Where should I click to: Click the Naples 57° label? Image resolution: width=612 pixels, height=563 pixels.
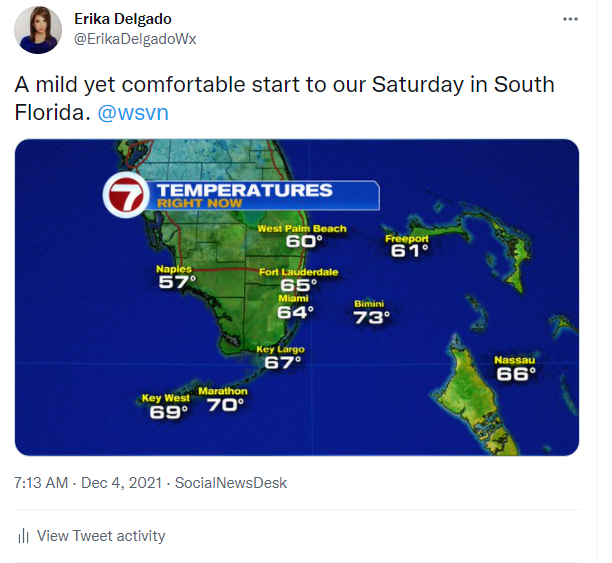tap(176, 277)
